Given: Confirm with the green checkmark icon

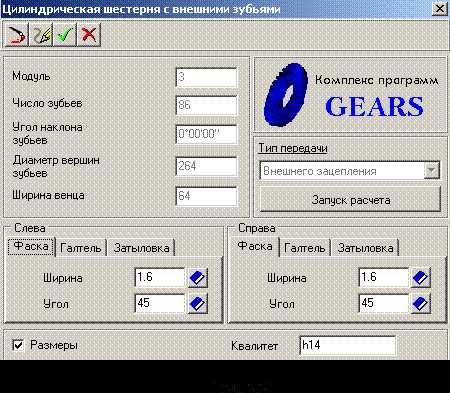Looking at the screenshot, I should [x=65, y=34].
